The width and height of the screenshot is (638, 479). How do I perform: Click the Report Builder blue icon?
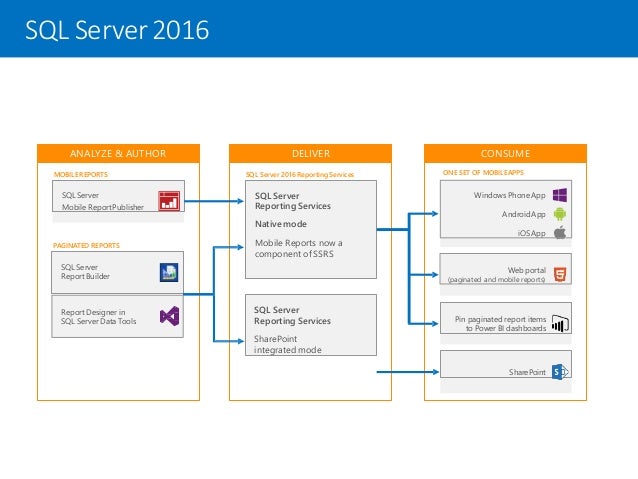pyautogui.click(x=169, y=273)
